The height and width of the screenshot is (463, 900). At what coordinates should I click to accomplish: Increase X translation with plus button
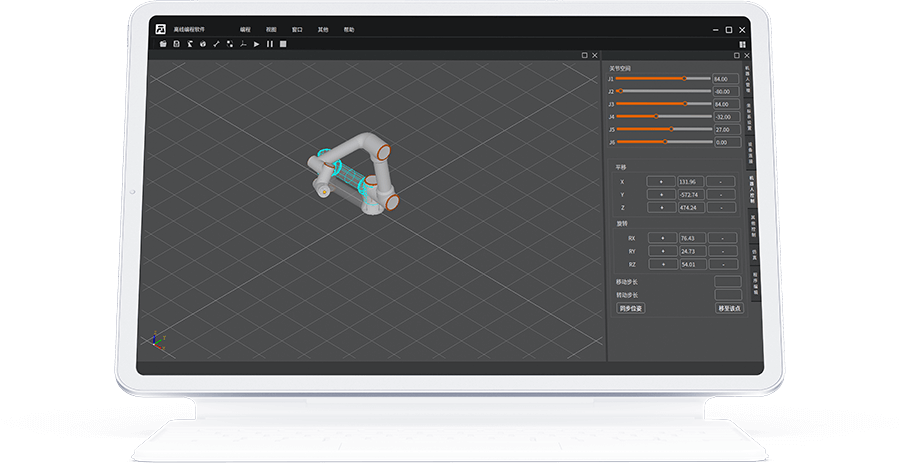(x=660, y=181)
